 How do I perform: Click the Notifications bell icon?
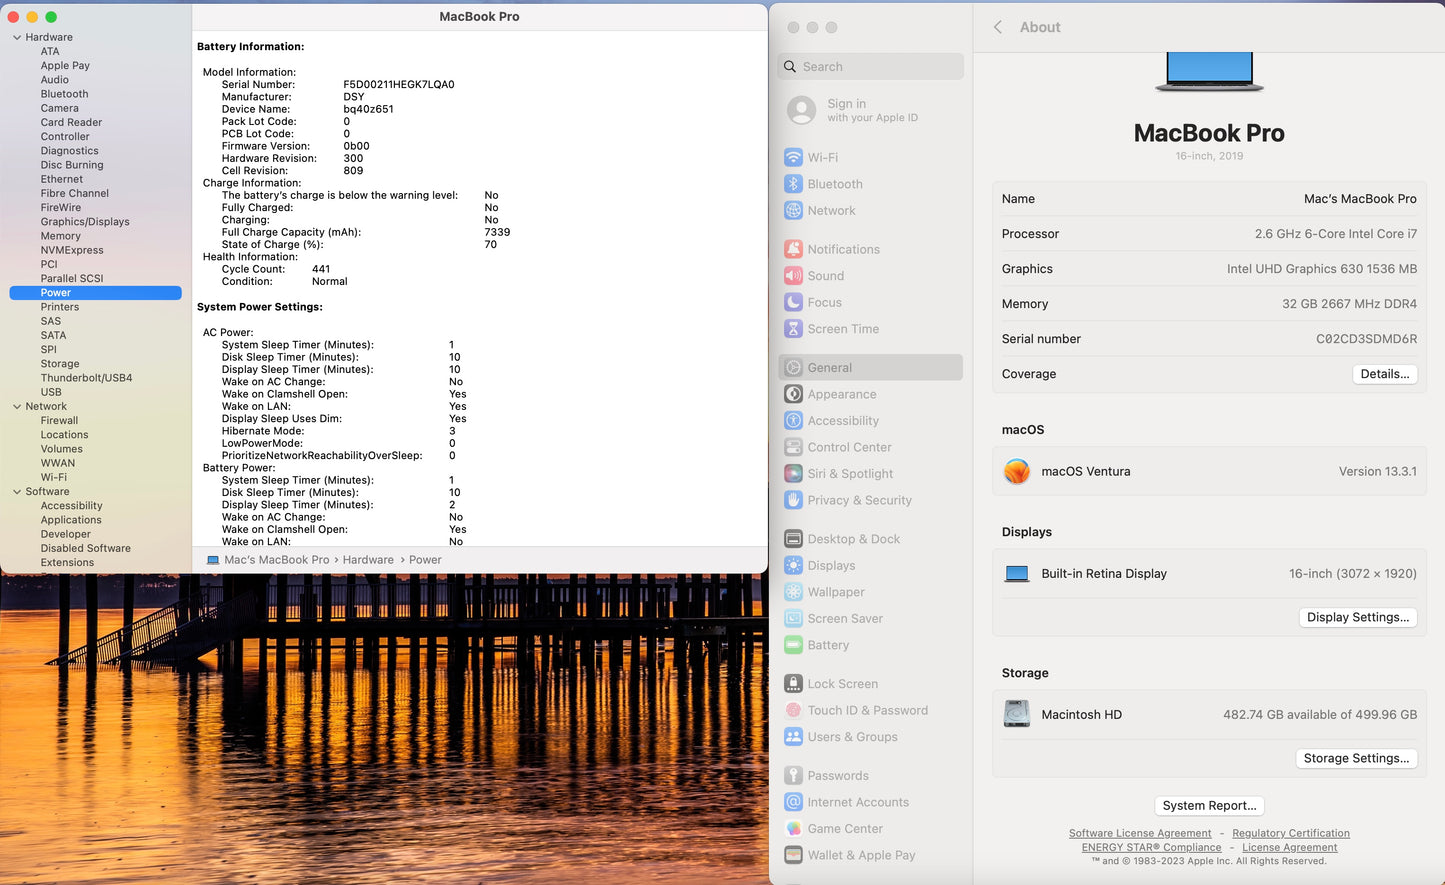coord(793,250)
